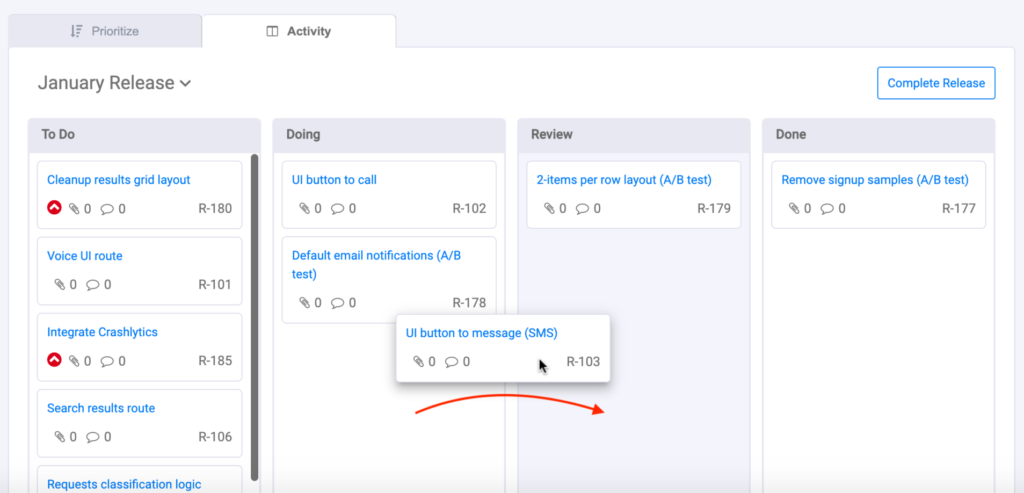Screen dimensions: 1024x493
Task: Click the R-106 ticket ID
Action: point(215,437)
